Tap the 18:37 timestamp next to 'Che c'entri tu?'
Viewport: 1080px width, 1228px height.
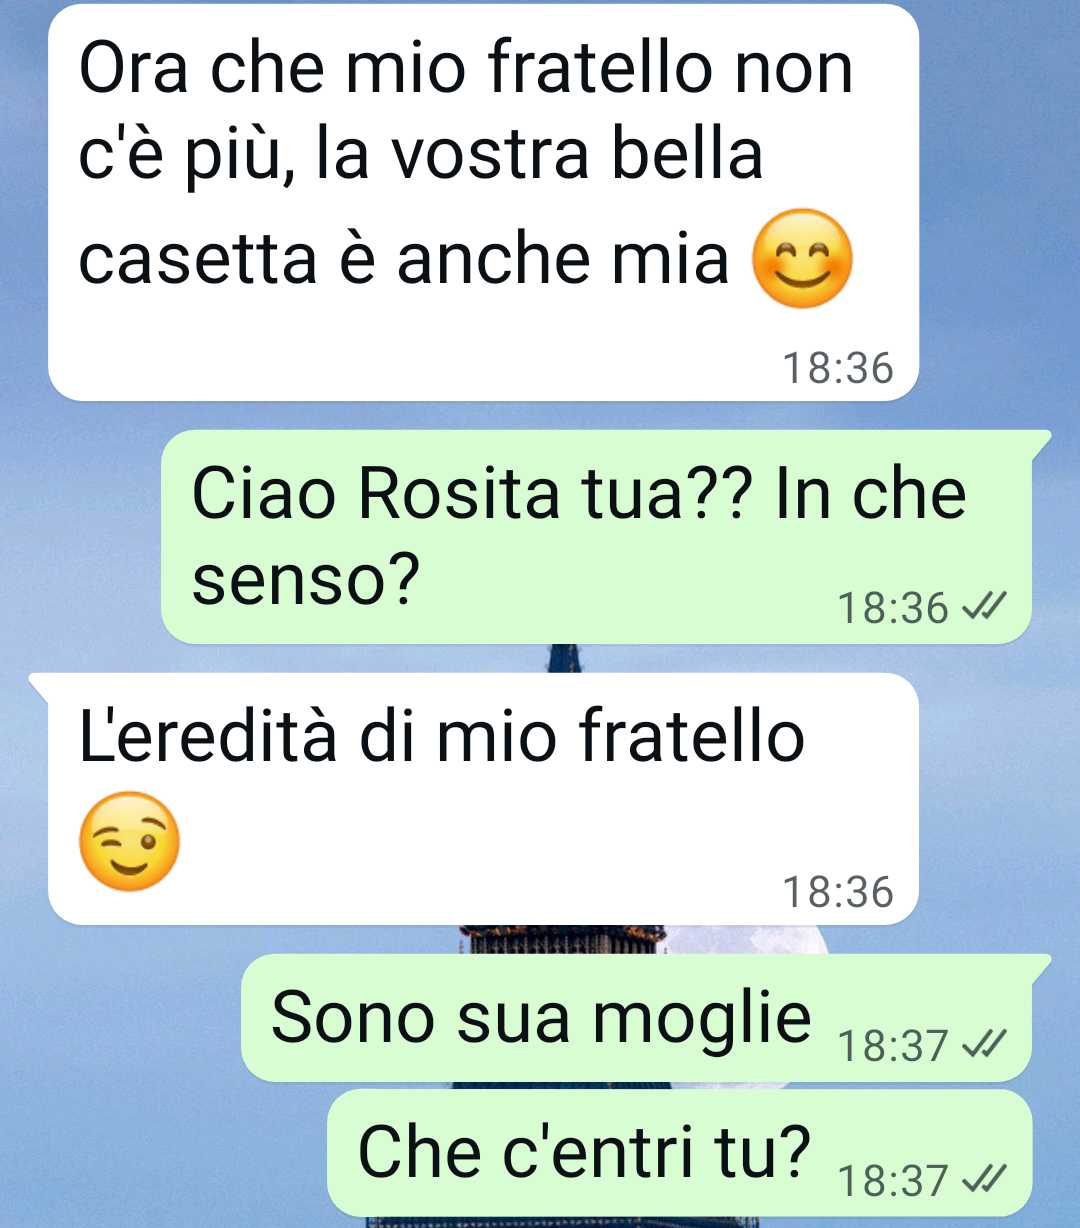tap(892, 1181)
